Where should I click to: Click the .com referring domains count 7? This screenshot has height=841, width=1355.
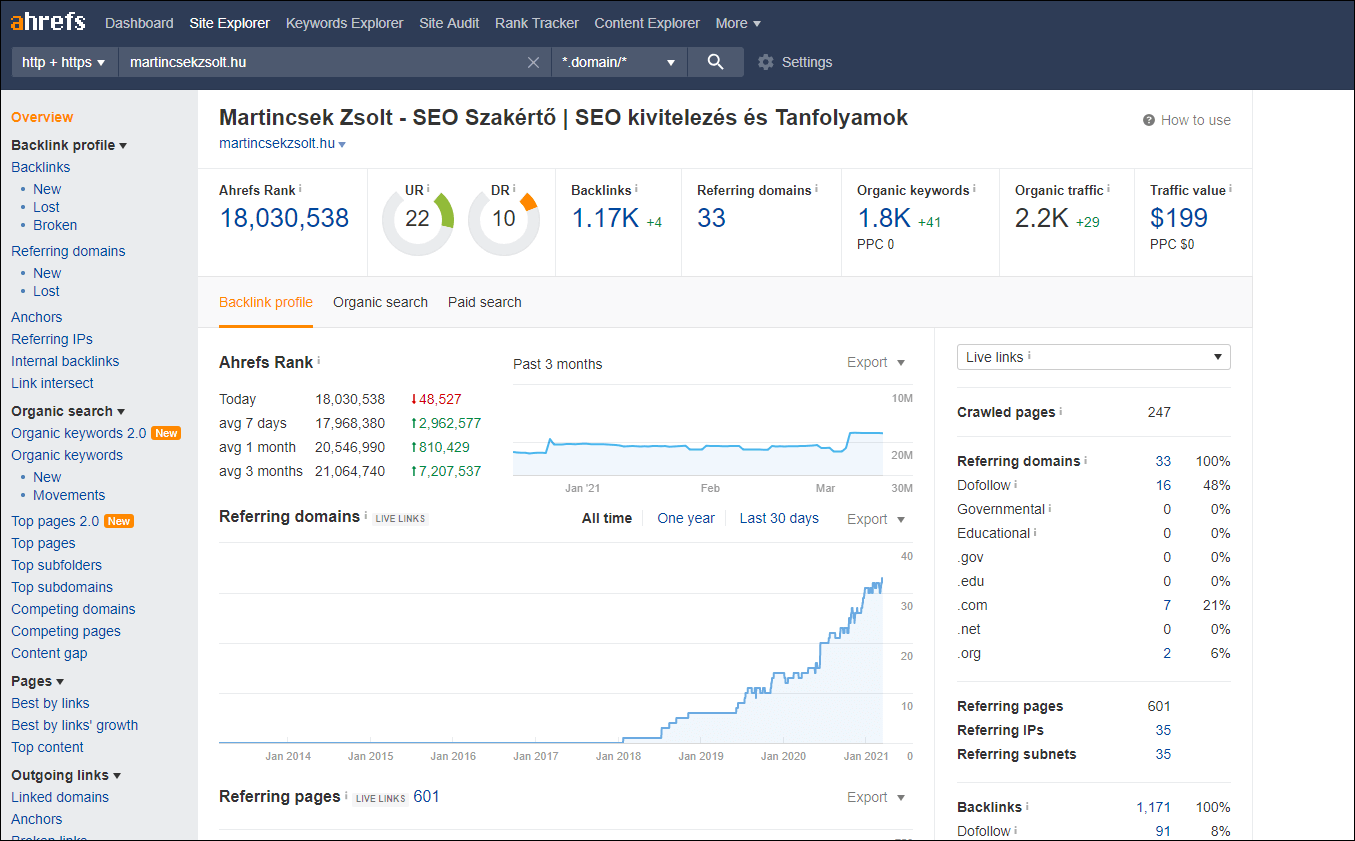coord(1167,605)
